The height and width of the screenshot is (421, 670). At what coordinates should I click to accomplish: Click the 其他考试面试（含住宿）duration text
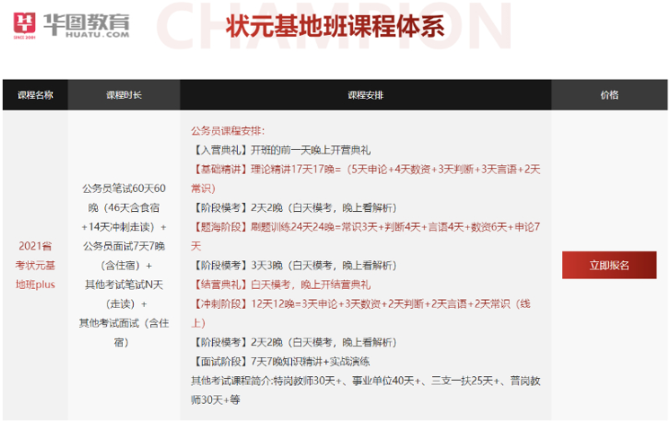(x=124, y=332)
